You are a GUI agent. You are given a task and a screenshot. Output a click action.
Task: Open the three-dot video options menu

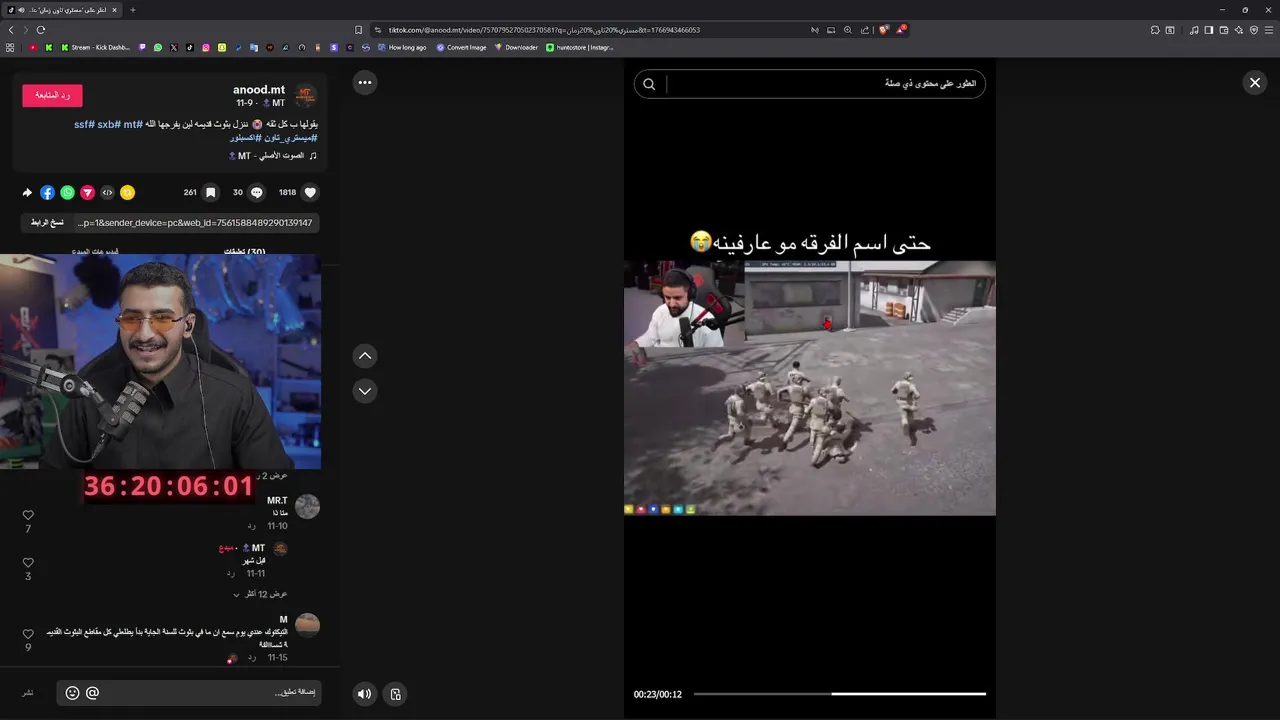click(365, 83)
